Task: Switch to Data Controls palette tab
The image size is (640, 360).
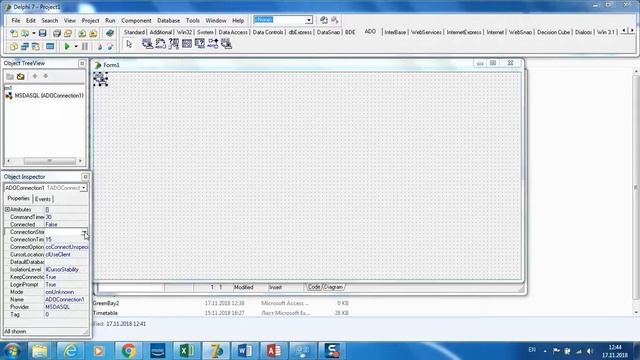Action: [x=268, y=32]
